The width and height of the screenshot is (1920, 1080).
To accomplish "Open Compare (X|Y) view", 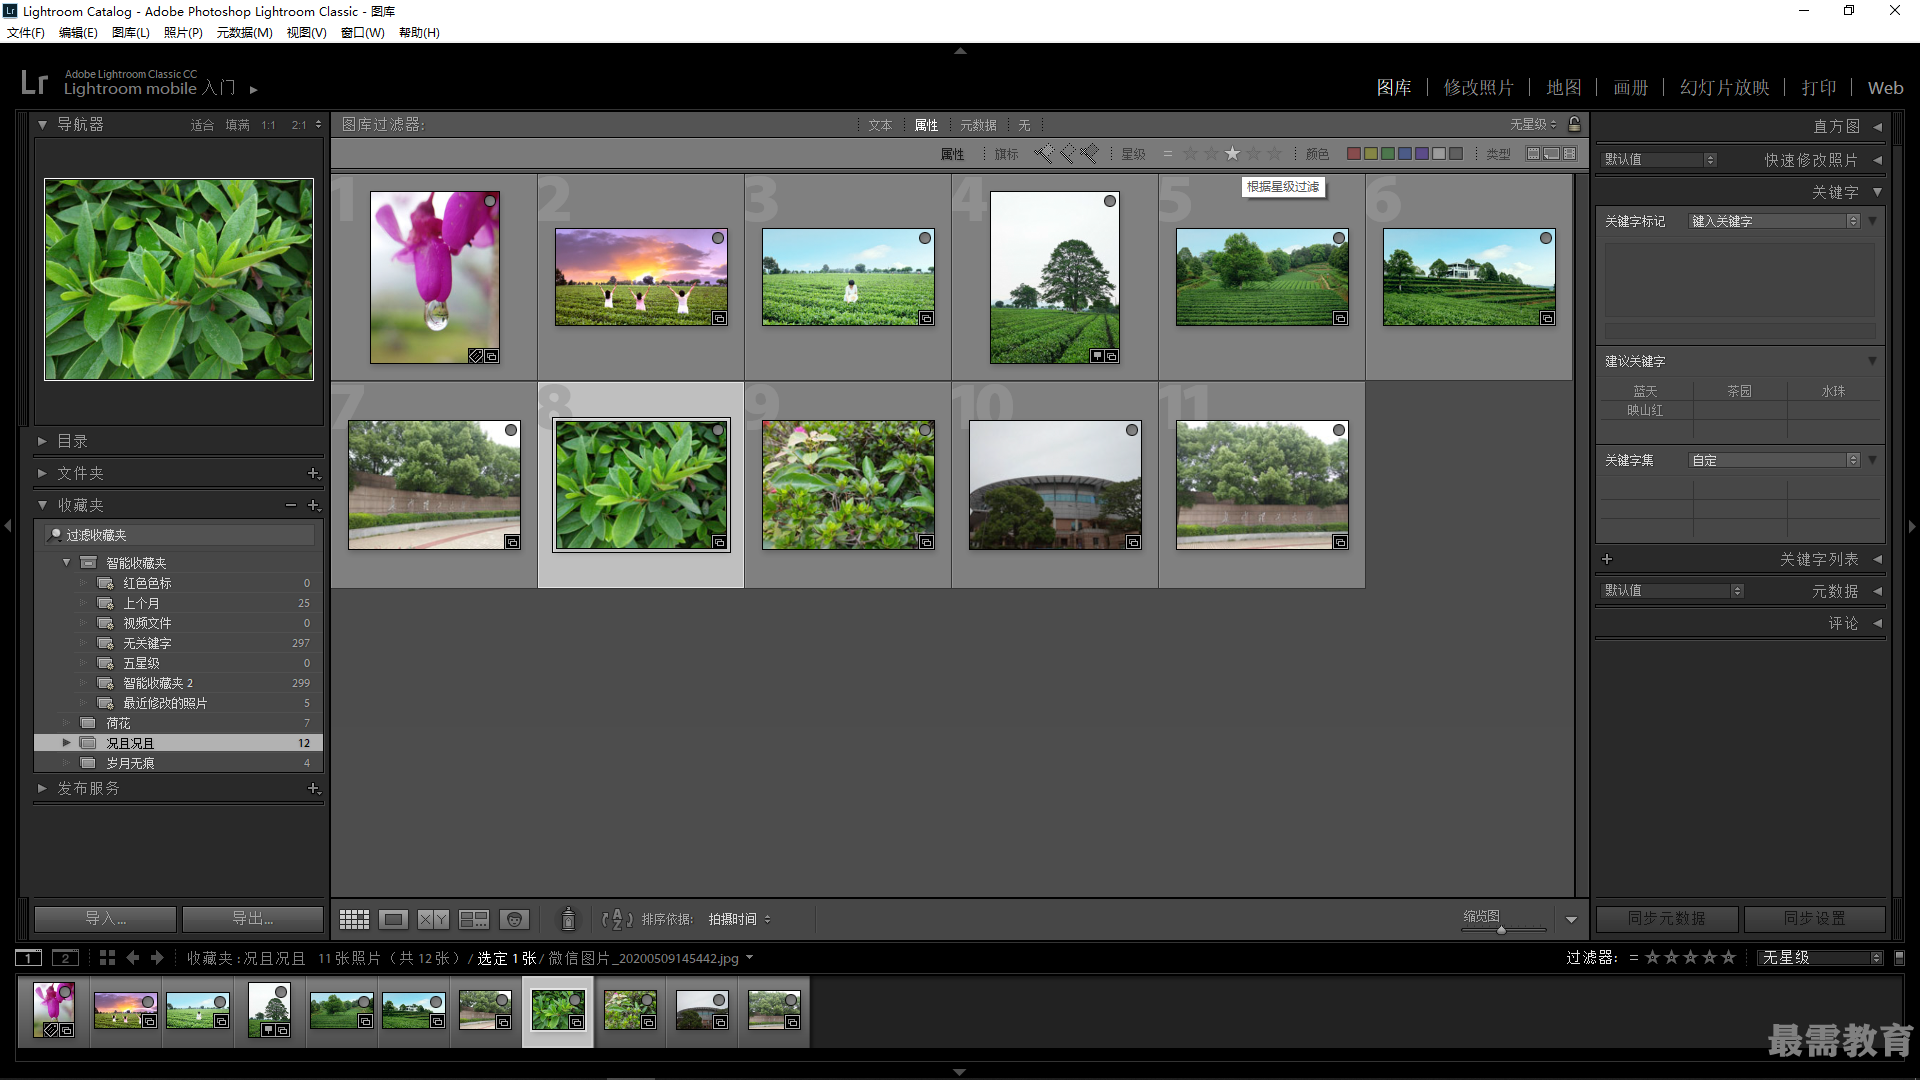I will coord(433,919).
